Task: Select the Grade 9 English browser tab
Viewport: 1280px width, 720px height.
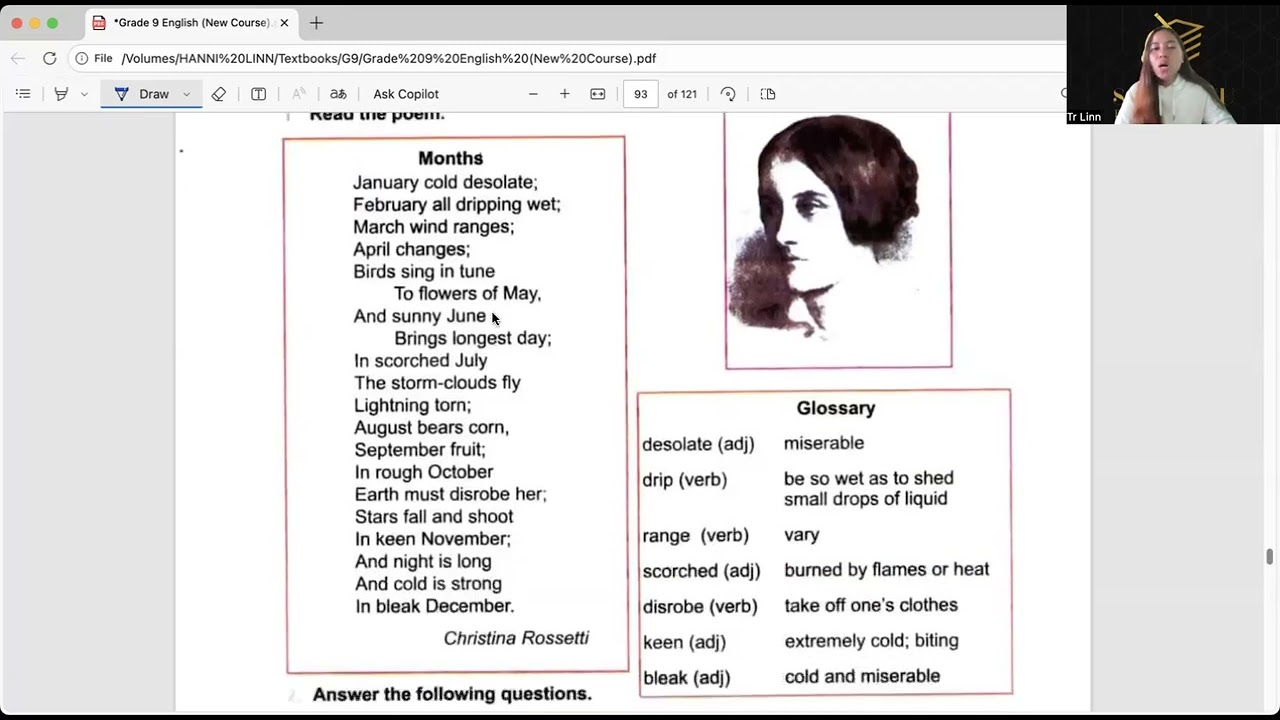Action: click(x=190, y=22)
